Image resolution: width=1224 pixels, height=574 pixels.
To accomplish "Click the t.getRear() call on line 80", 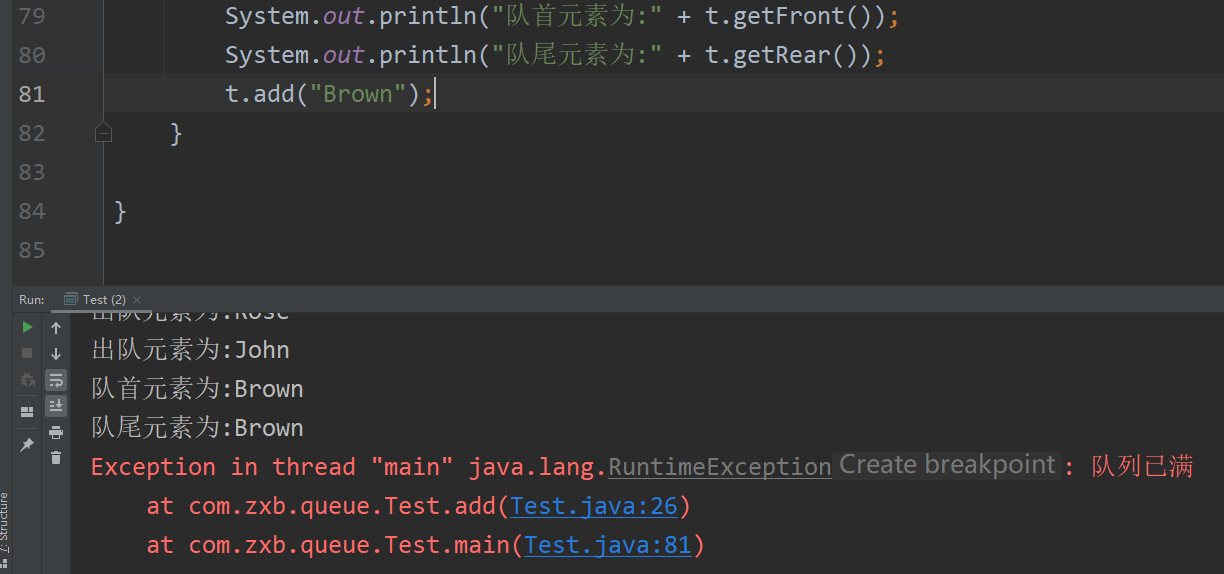I will [782, 55].
